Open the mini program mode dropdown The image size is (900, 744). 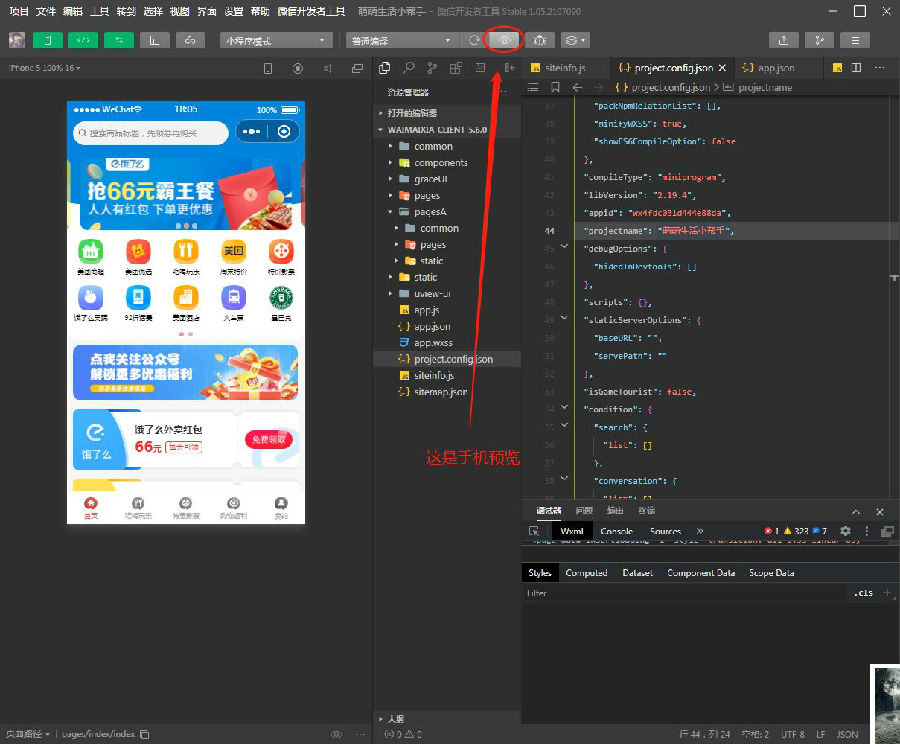276,40
